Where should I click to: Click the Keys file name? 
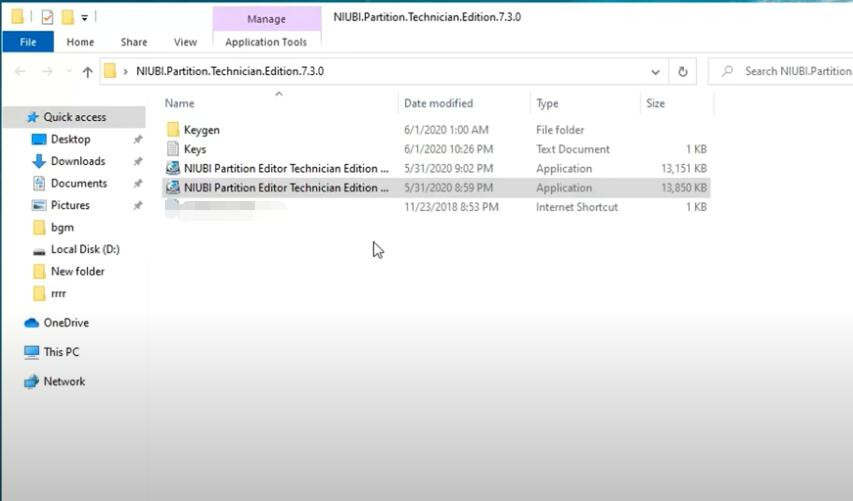[195, 149]
